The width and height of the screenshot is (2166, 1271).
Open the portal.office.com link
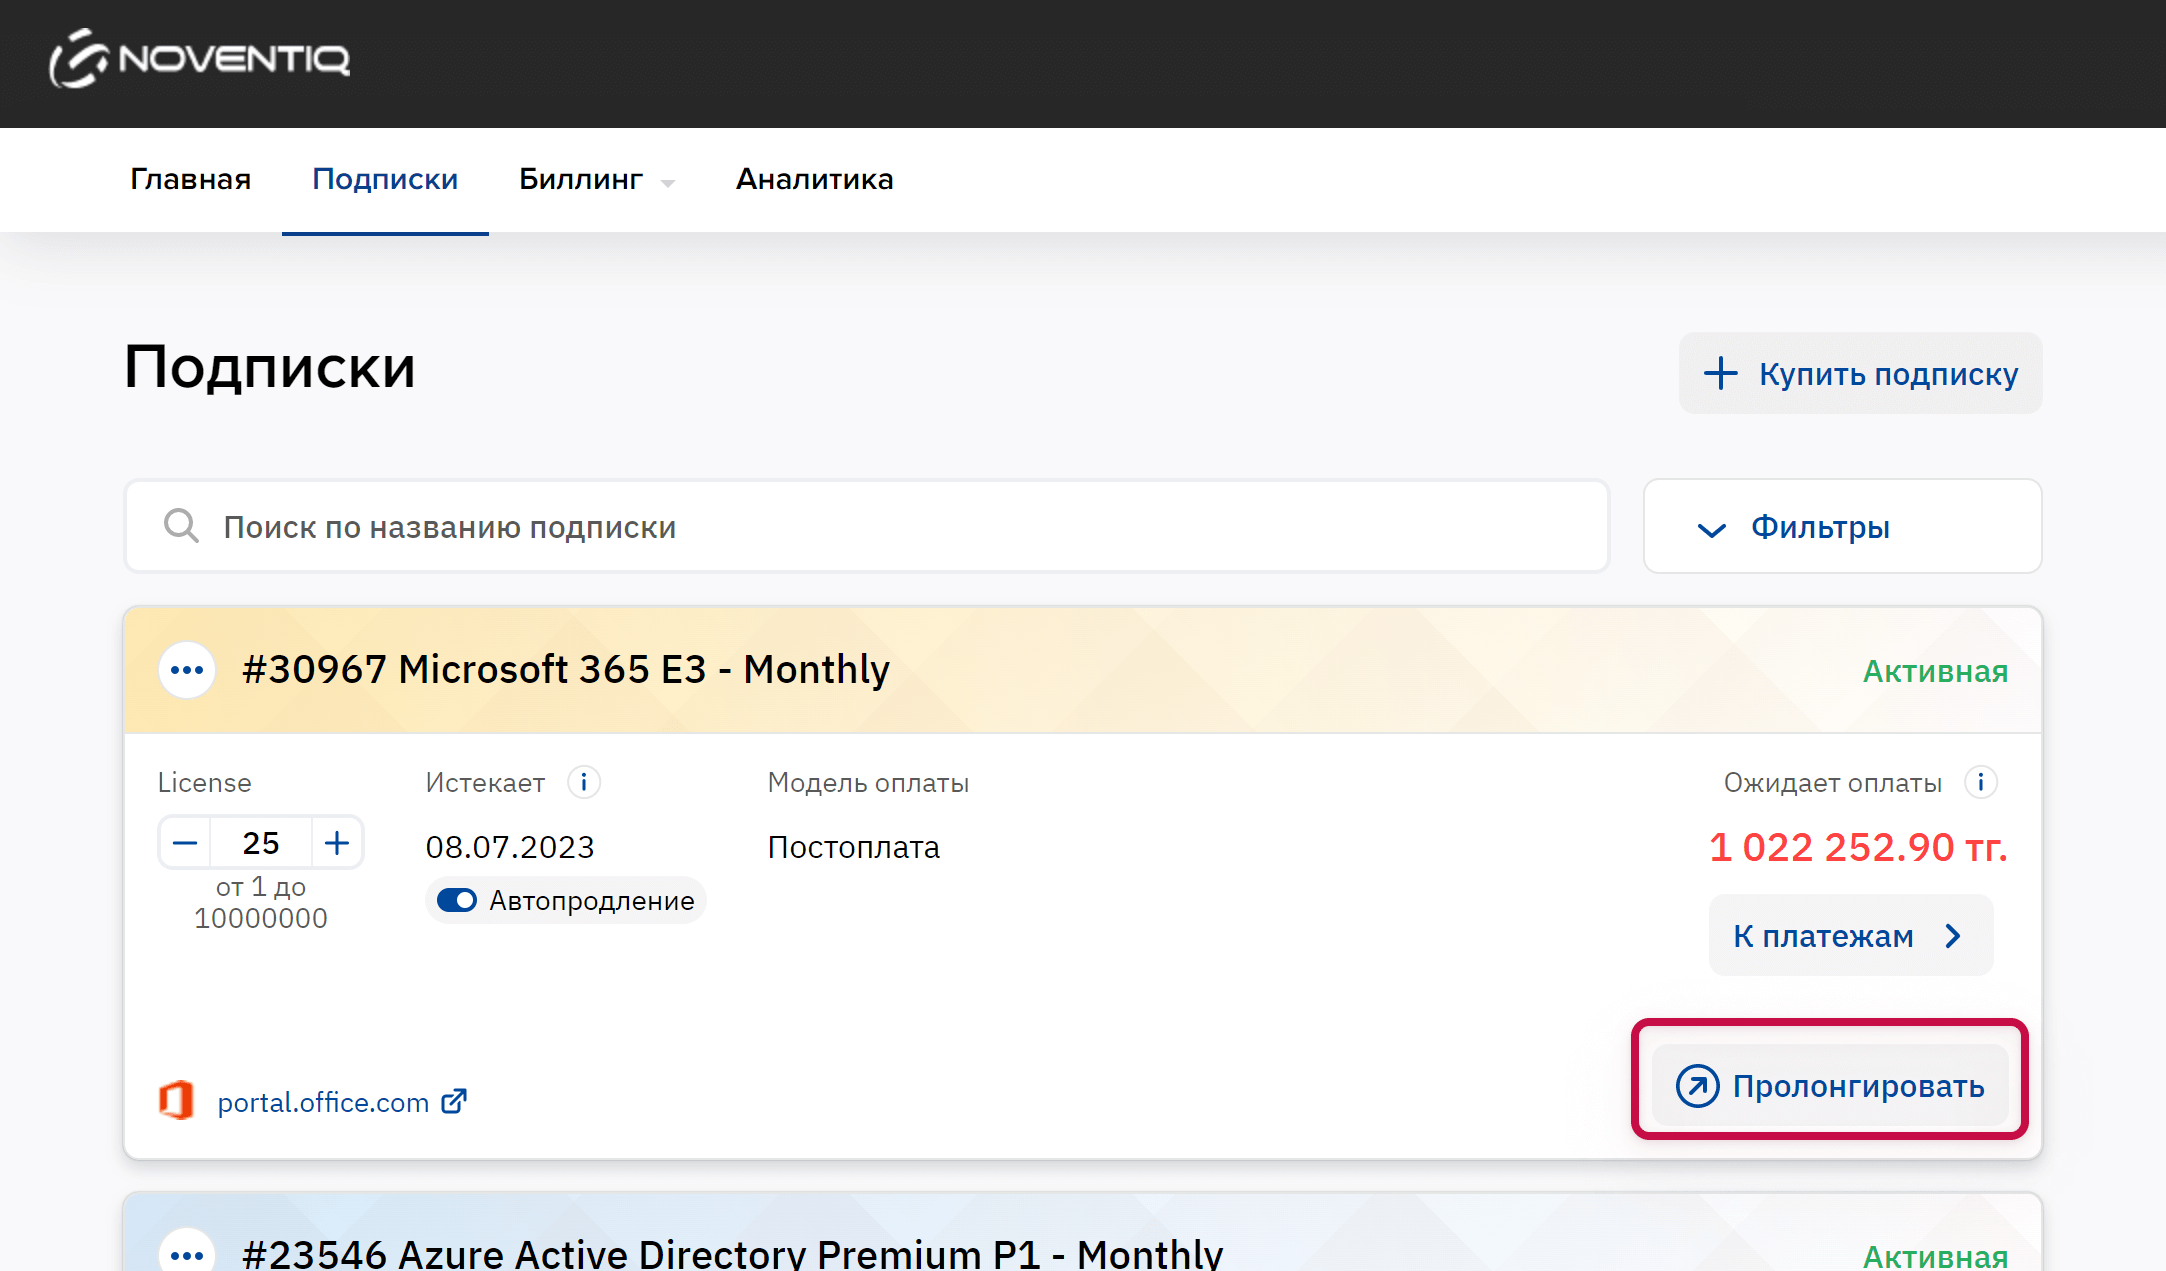(x=323, y=1102)
